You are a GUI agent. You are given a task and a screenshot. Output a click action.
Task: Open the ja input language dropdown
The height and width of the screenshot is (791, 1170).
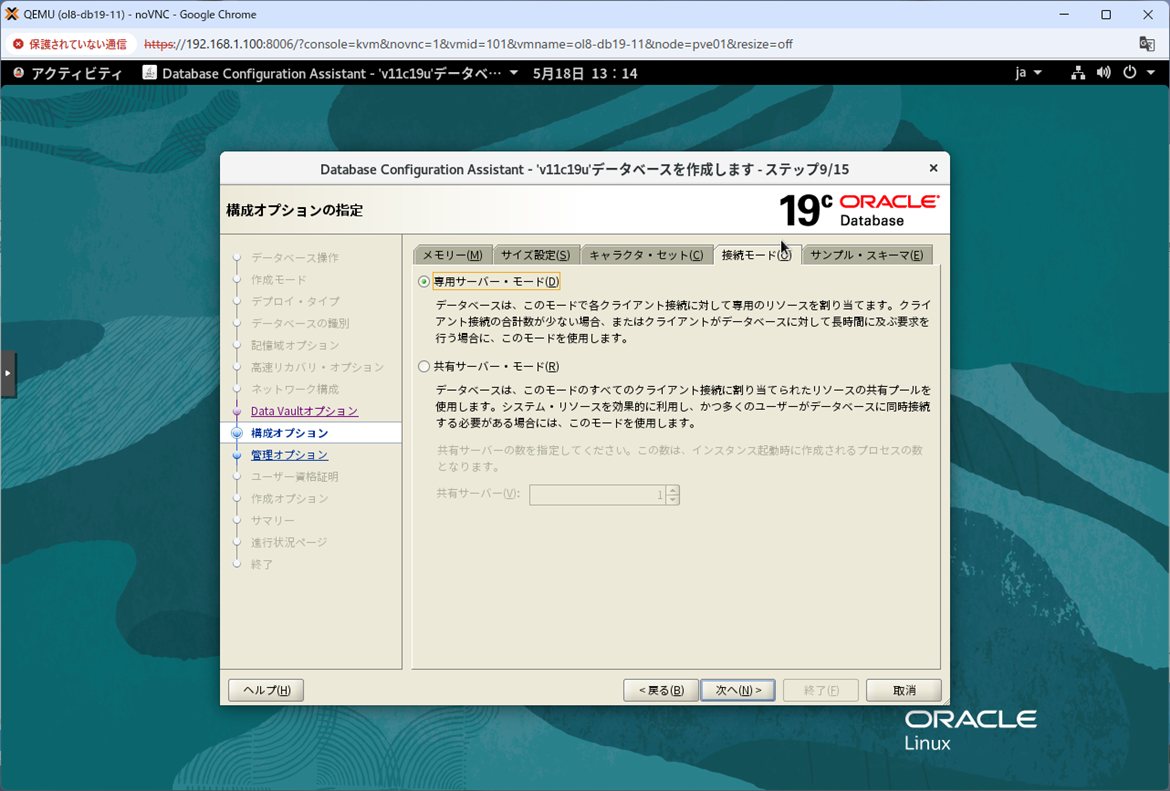1028,73
